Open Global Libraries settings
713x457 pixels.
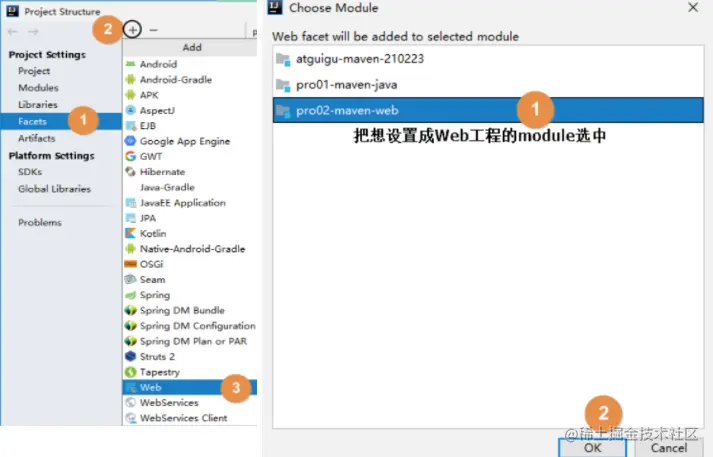click(x=55, y=189)
